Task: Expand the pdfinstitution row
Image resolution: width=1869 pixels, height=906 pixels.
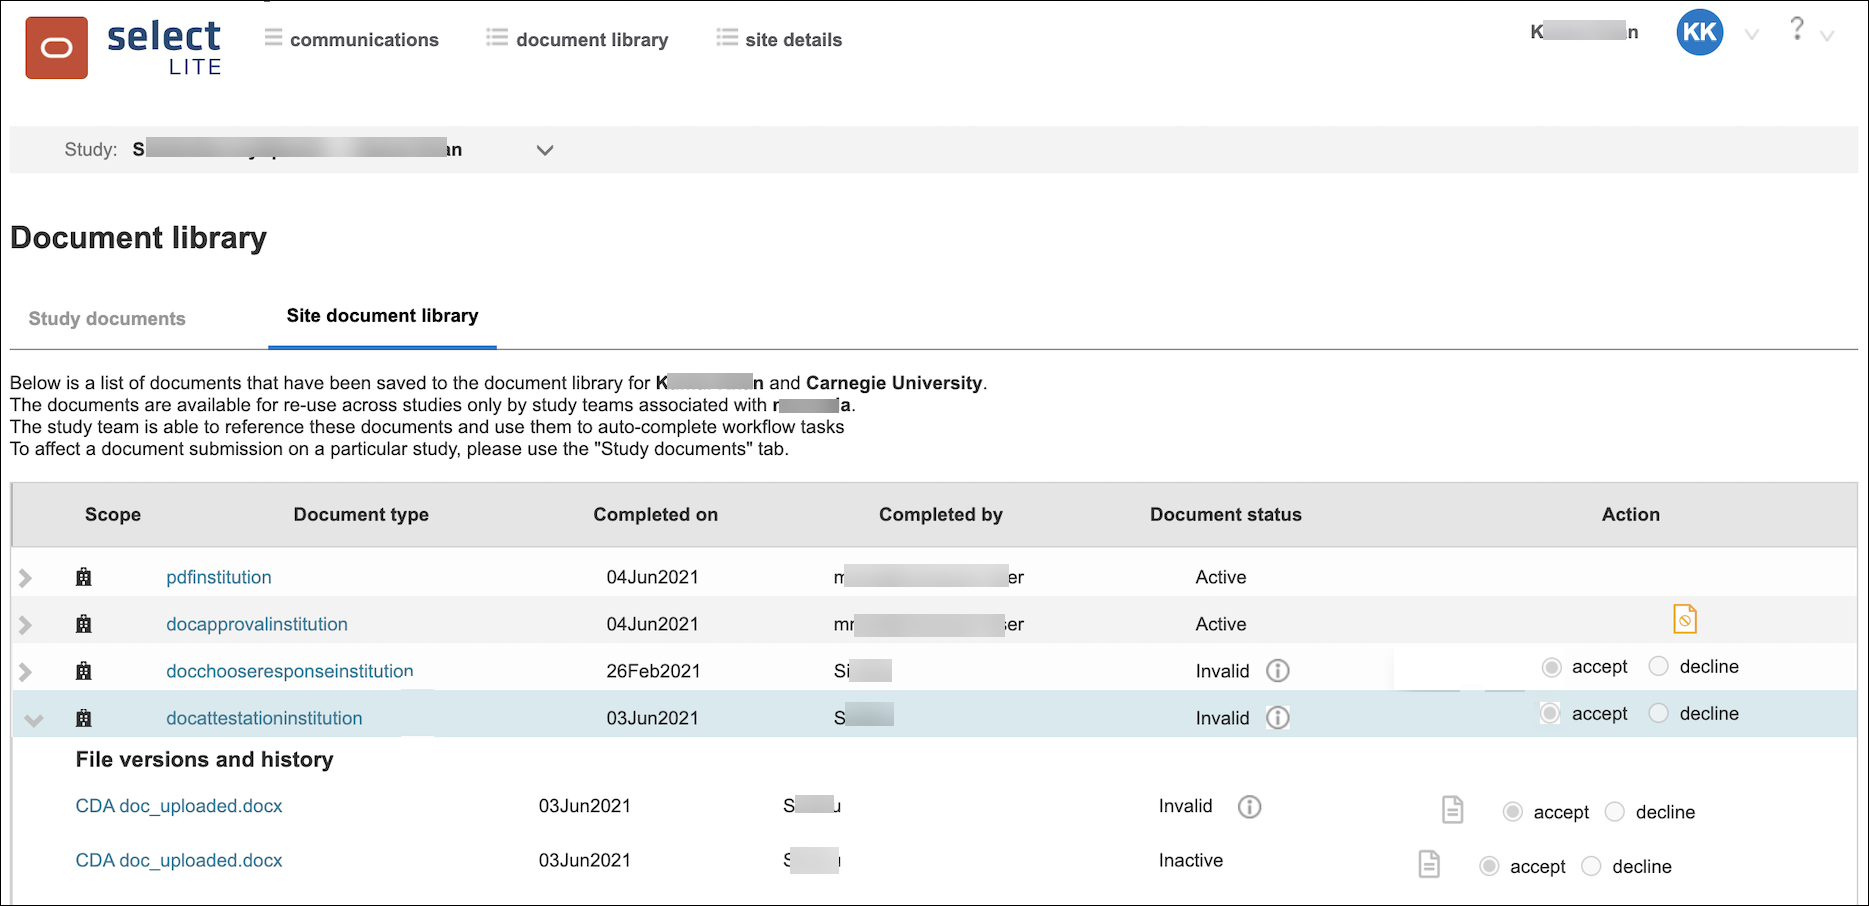Action: 25,577
